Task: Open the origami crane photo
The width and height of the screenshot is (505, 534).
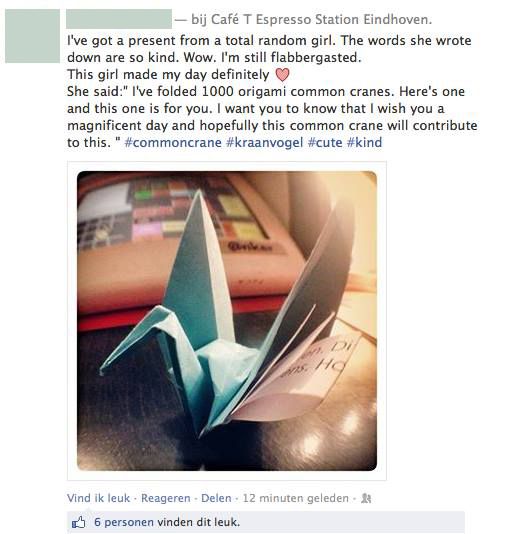Action: pos(227,320)
